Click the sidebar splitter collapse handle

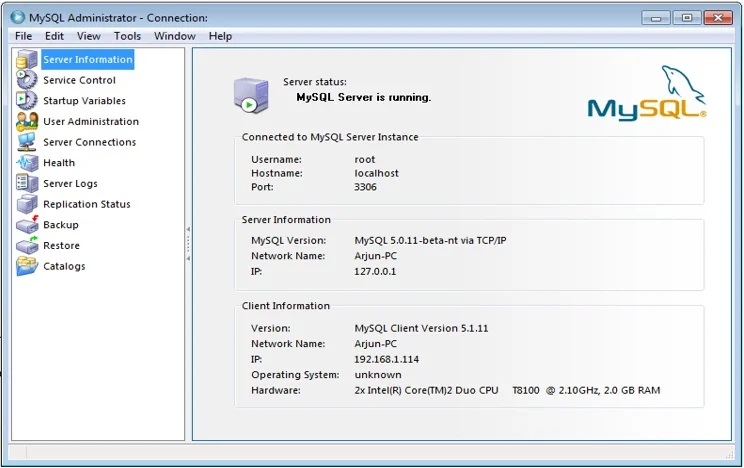click(x=188, y=244)
